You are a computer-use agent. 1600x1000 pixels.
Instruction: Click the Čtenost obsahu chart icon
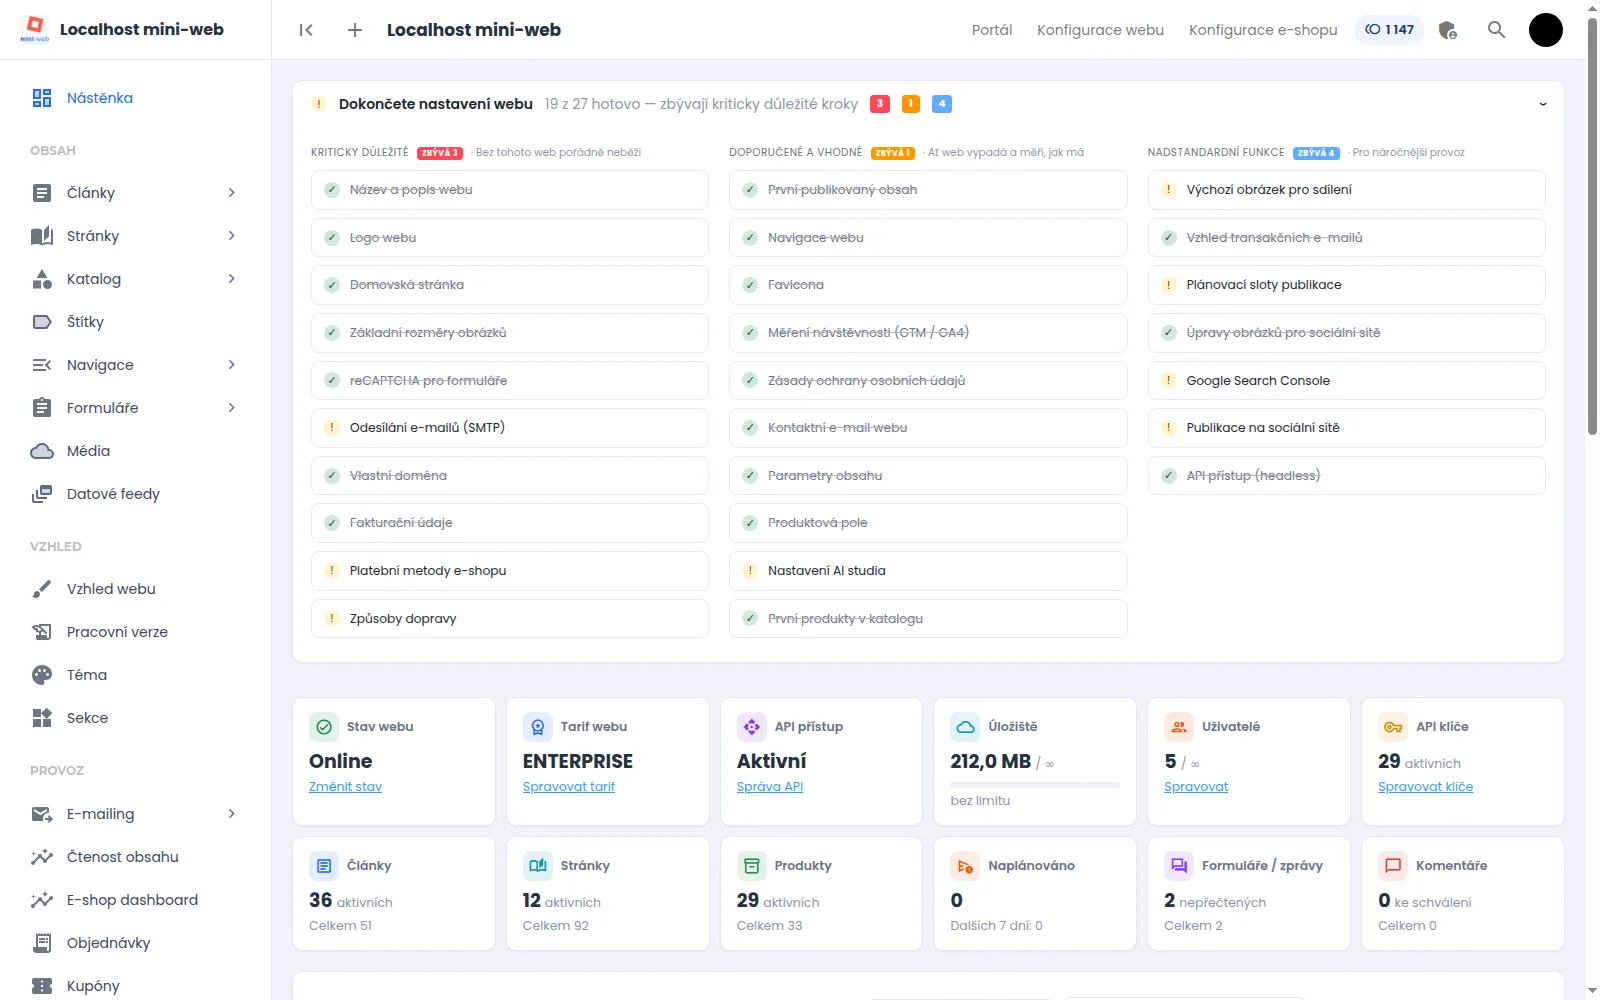pos(42,857)
